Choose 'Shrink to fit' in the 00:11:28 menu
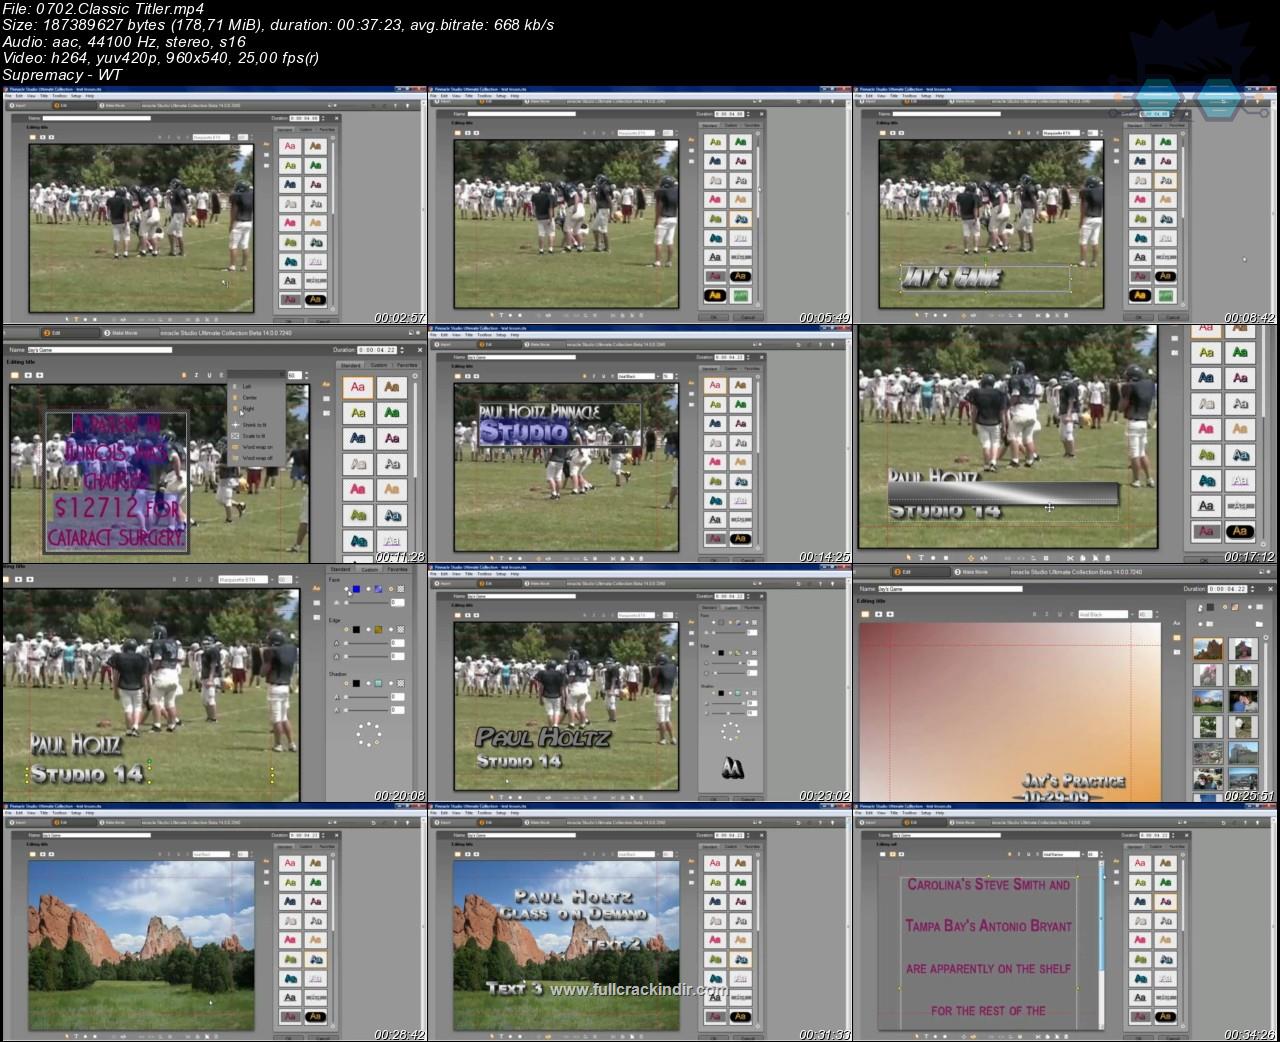 pos(254,425)
